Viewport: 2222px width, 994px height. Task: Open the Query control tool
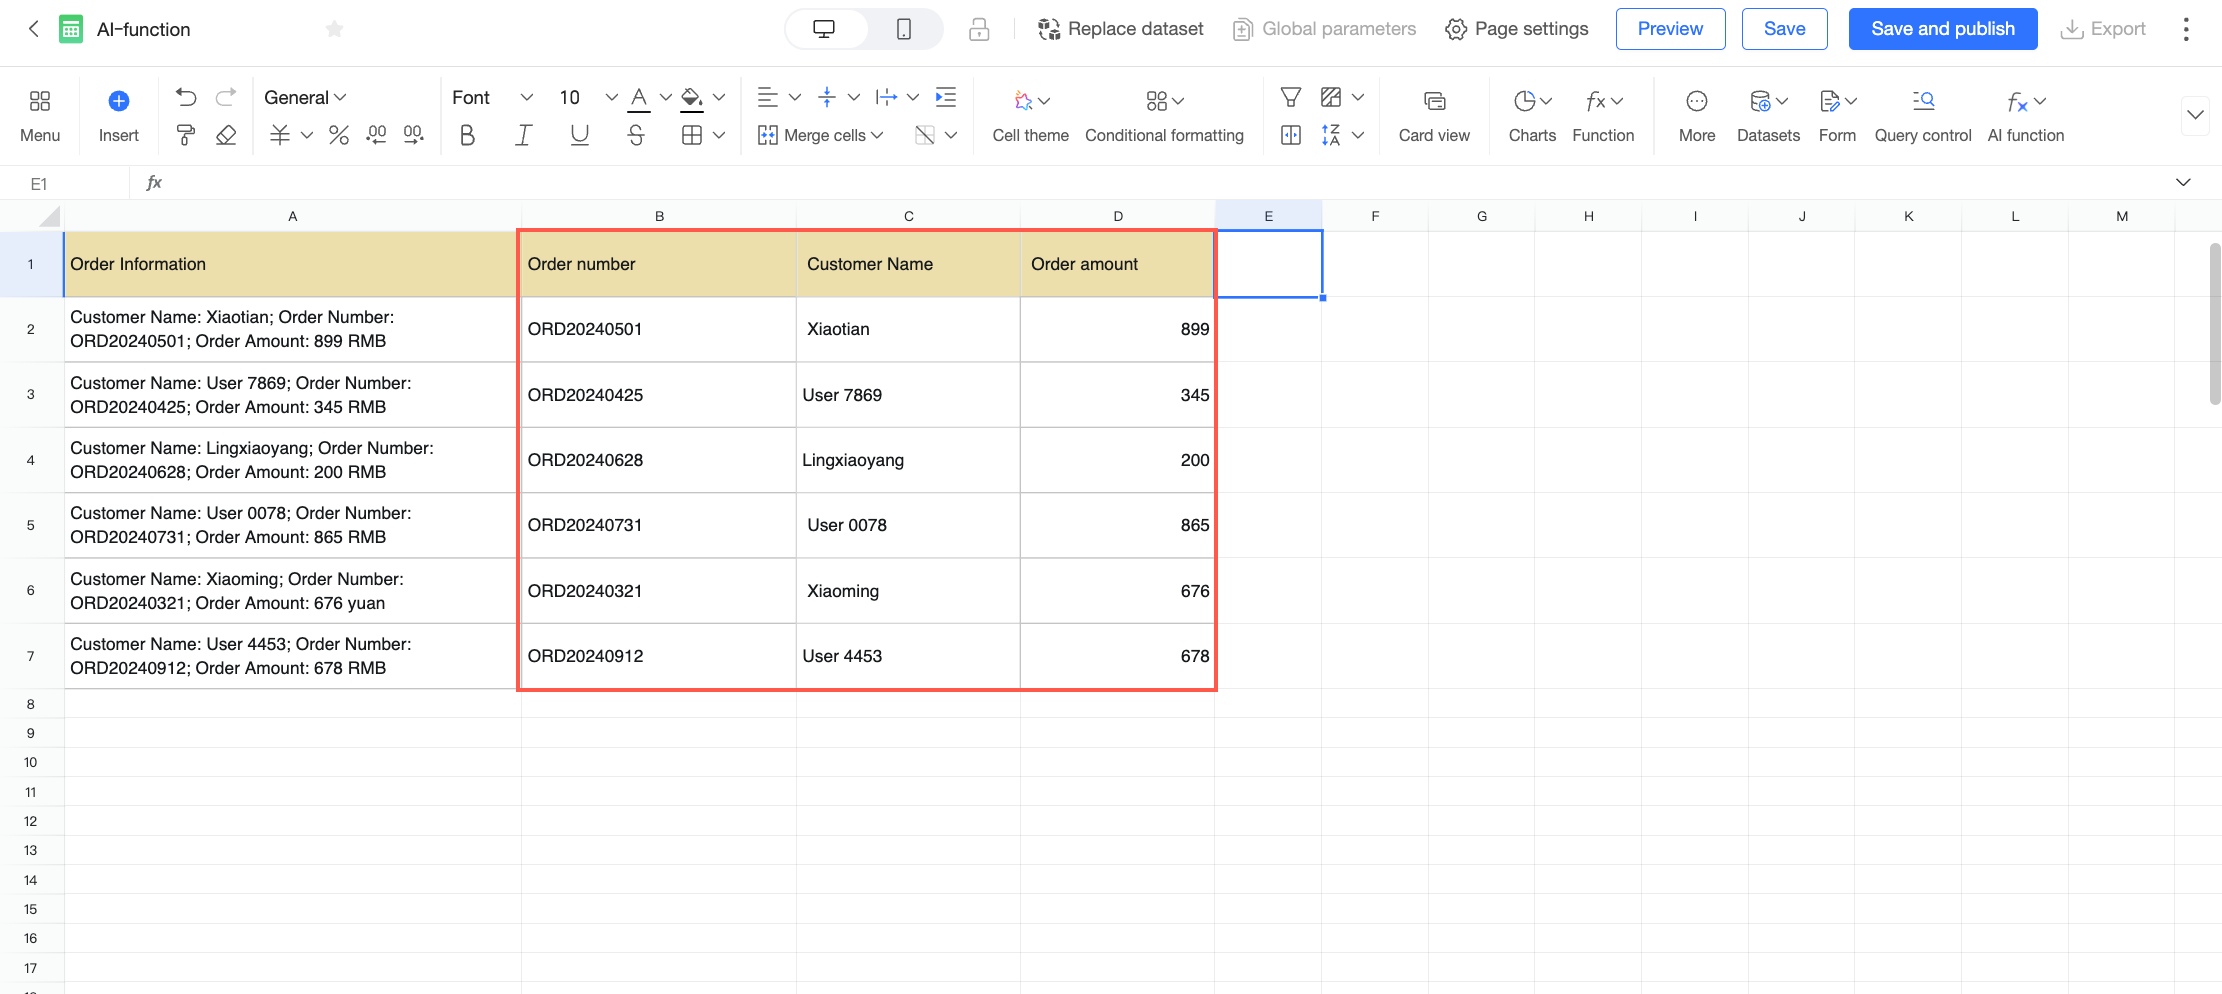[x=1922, y=115]
